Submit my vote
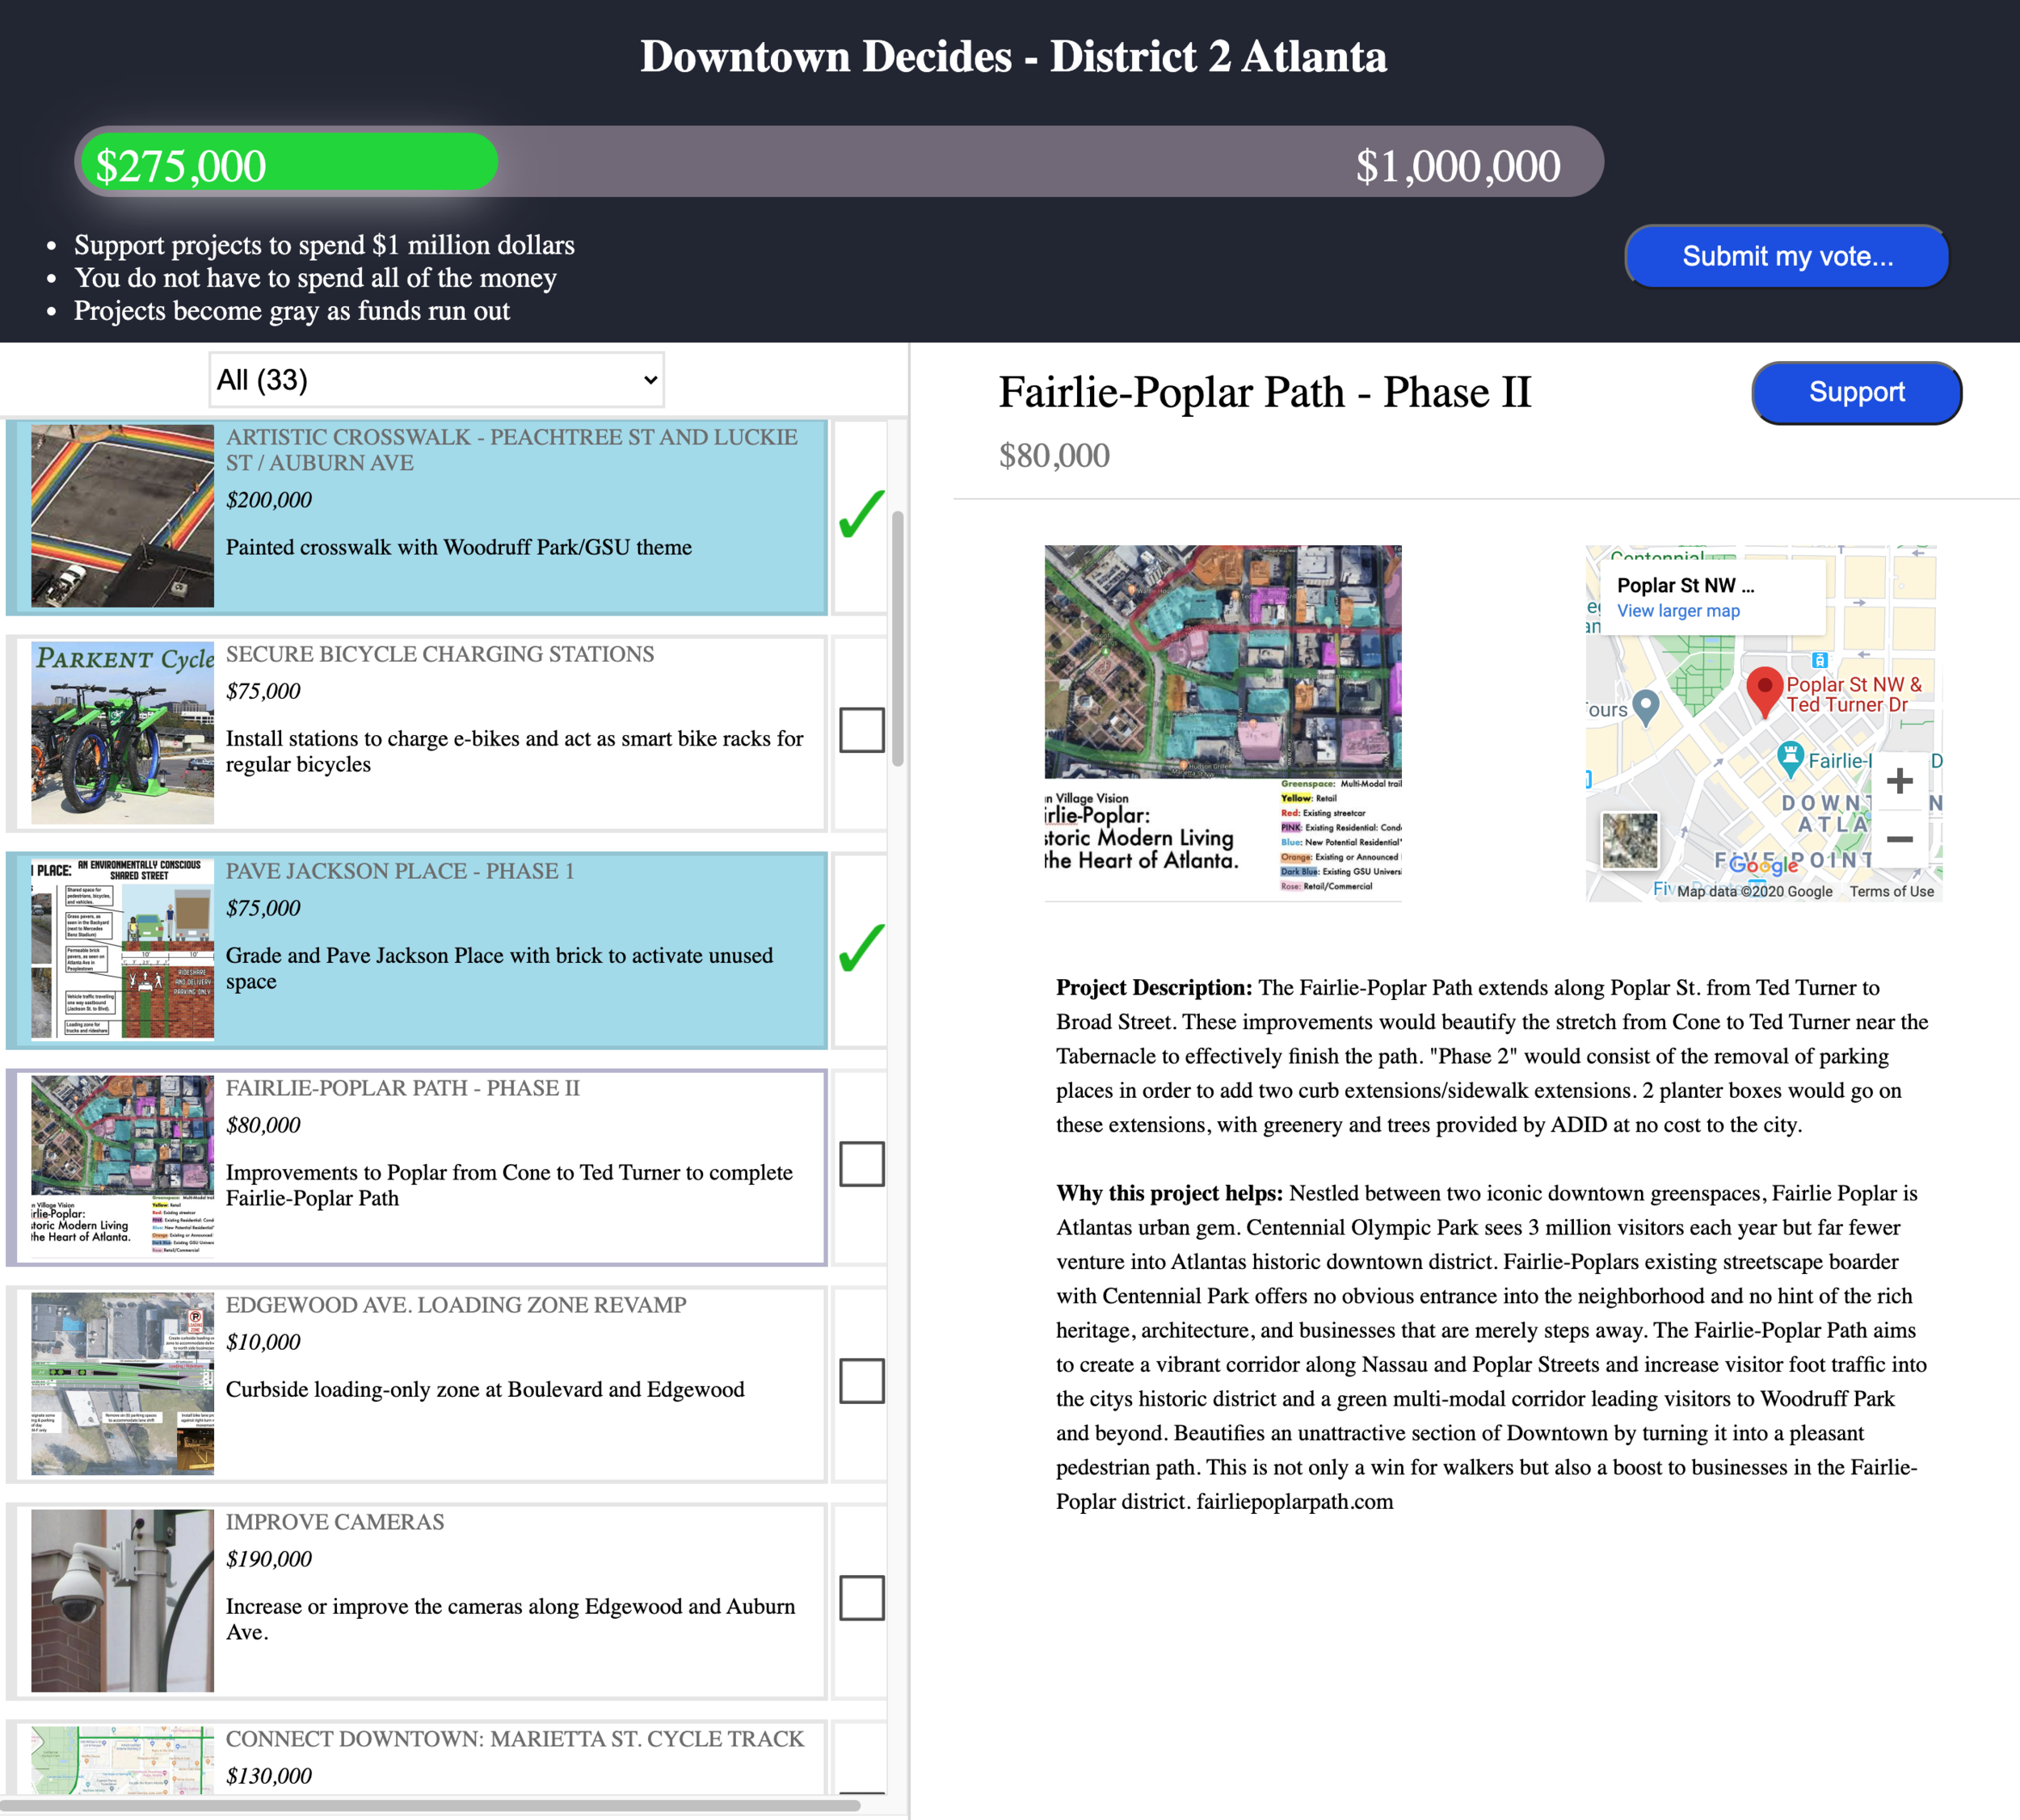This screenshot has width=2020, height=1820. (1787, 257)
